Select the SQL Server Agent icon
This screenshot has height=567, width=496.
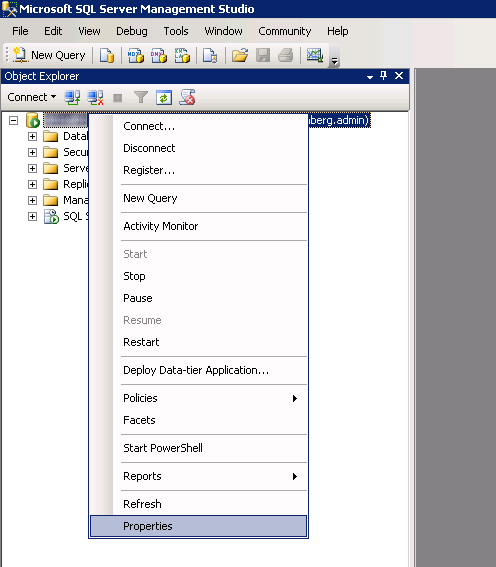[x=51, y=217]
